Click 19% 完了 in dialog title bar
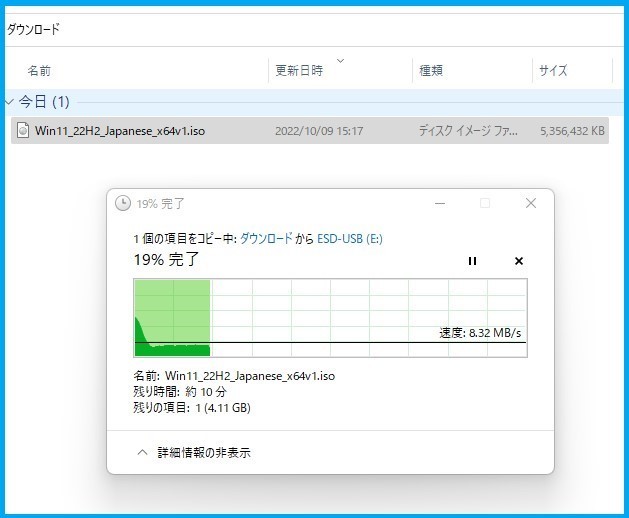Image resolution: width=629 pixels, height=518 pixels. 160,204
